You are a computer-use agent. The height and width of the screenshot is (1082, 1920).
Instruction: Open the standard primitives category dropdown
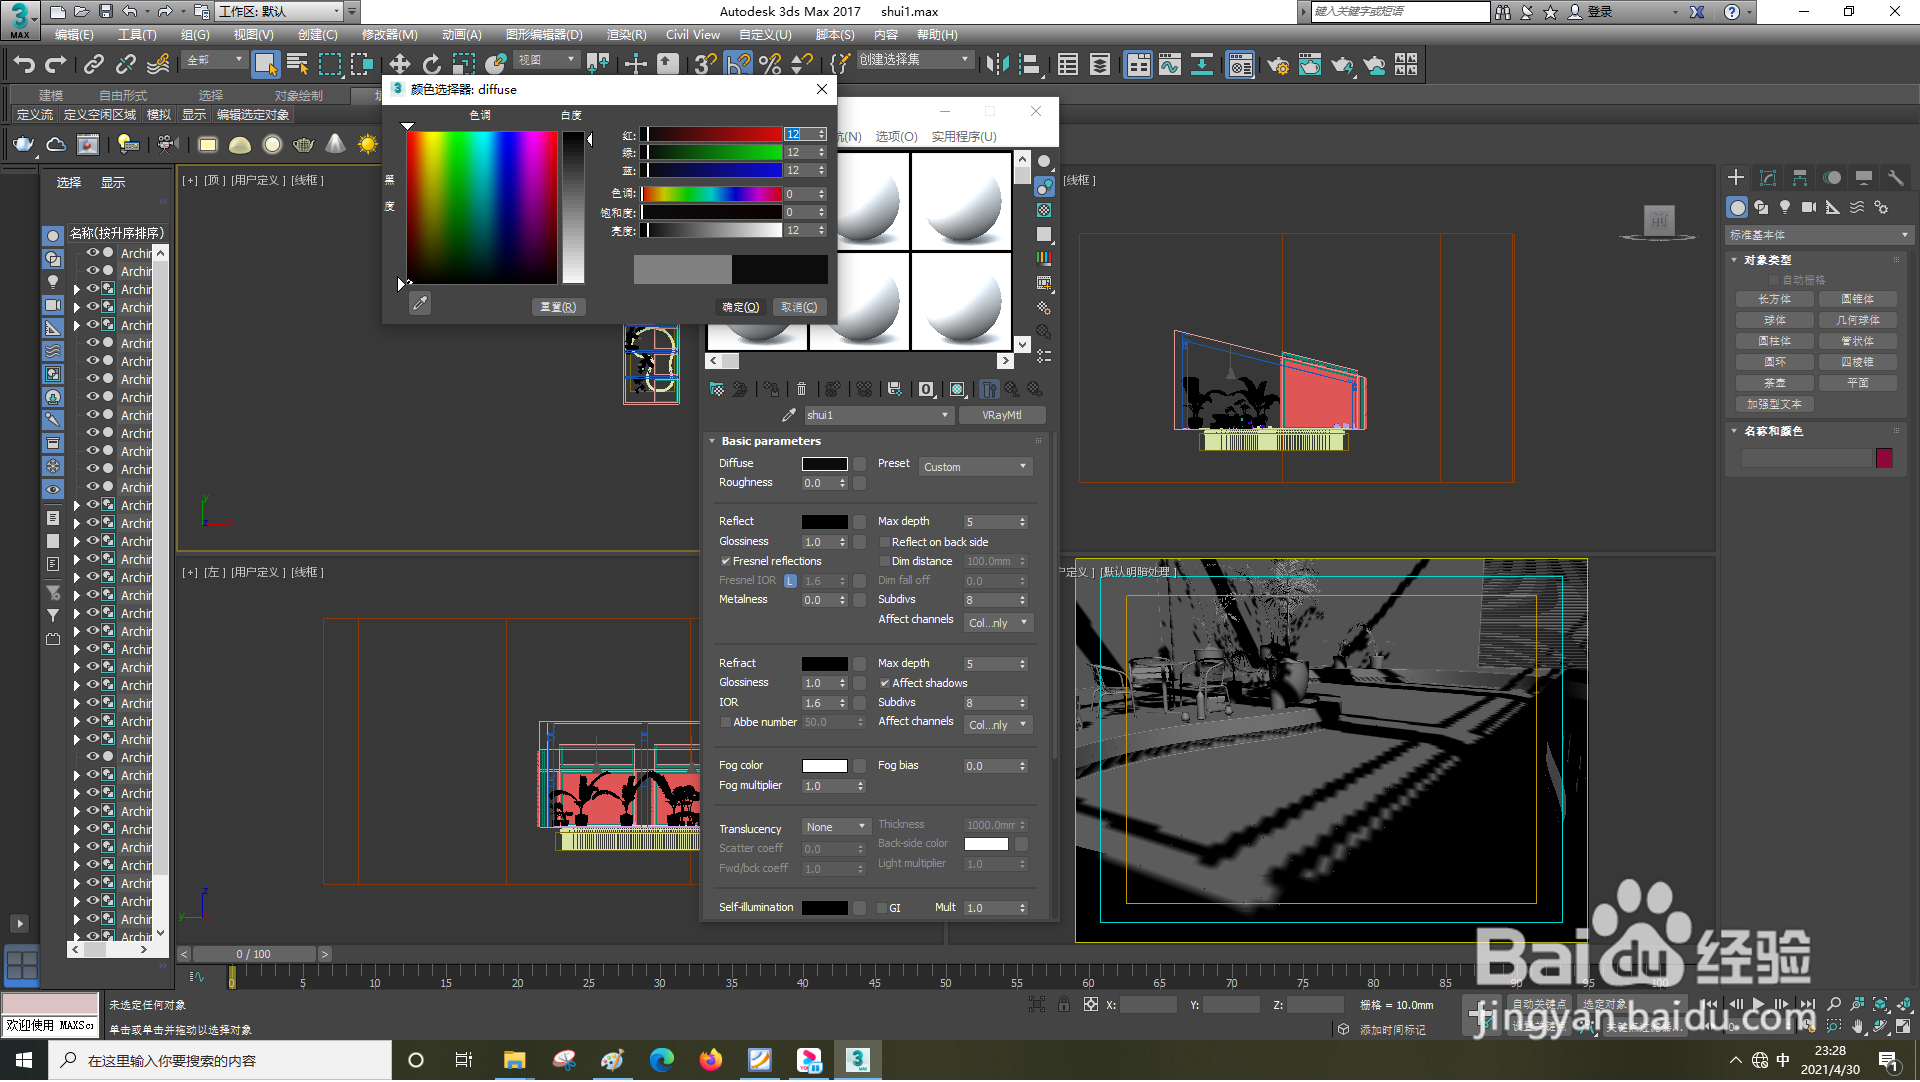click(1818, 235)
